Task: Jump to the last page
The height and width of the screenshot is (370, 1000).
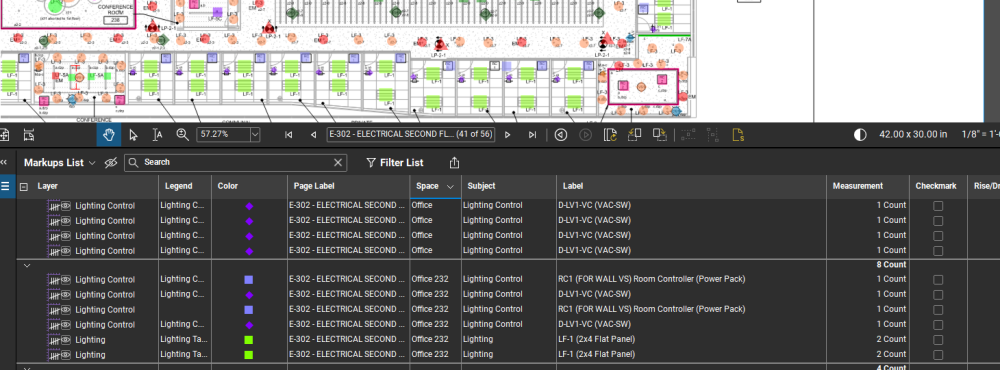Action: pos(532,135)
